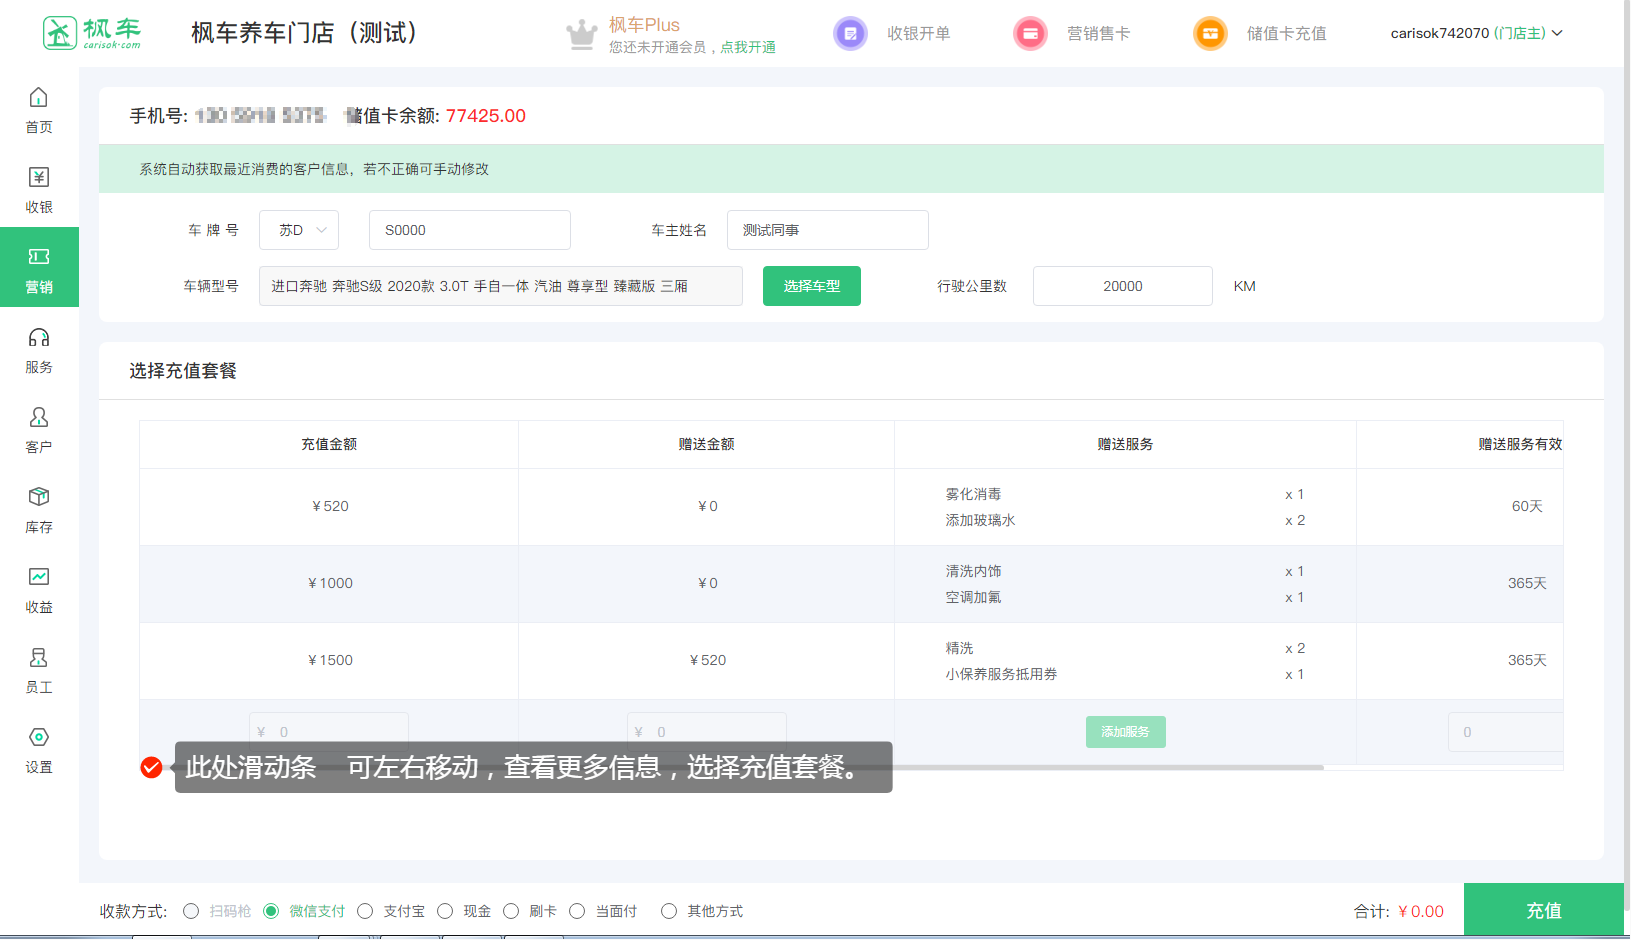This screenshot has height=940, width=1631.
Task: Open the 服务 headset icon in sidebar
Action: (38, 338)
